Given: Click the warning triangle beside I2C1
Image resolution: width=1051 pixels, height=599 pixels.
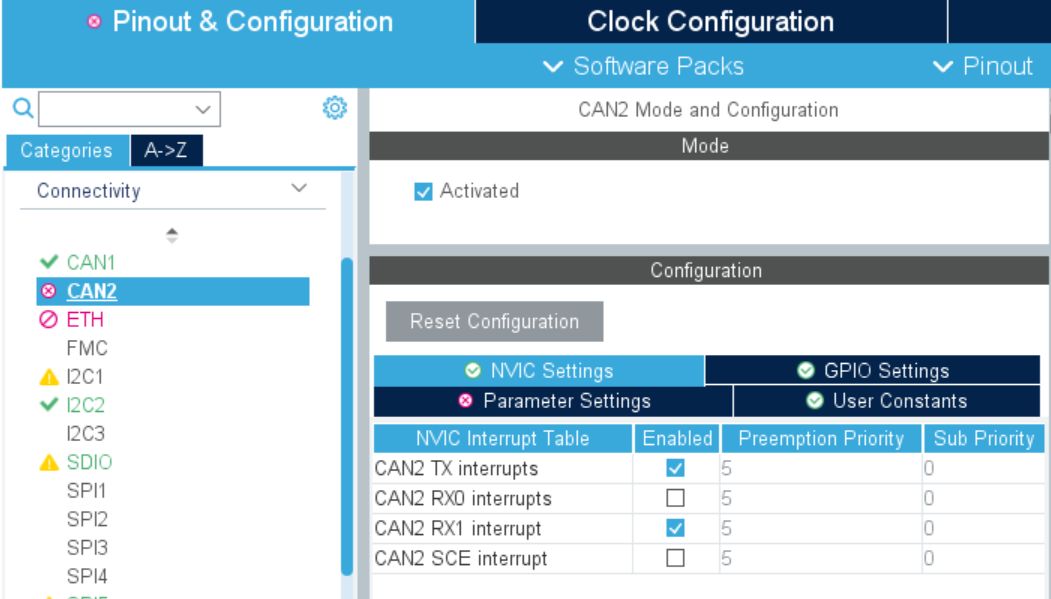Looking at the screenshot, I should pos(48,377).
